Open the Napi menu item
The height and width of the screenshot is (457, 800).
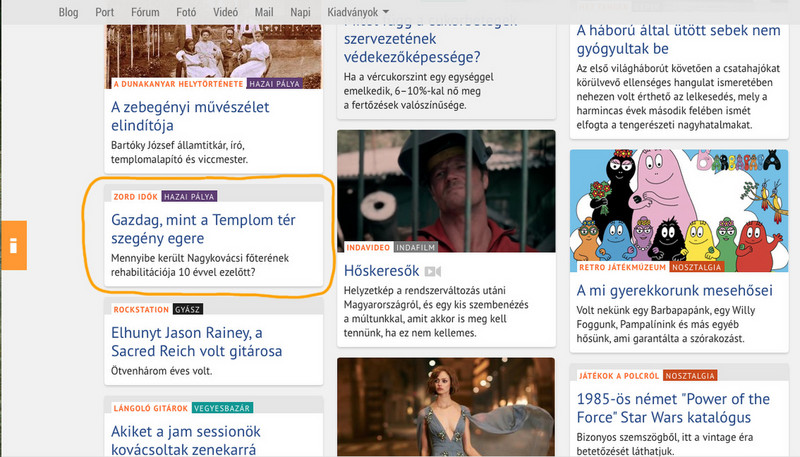click(300, 12)
